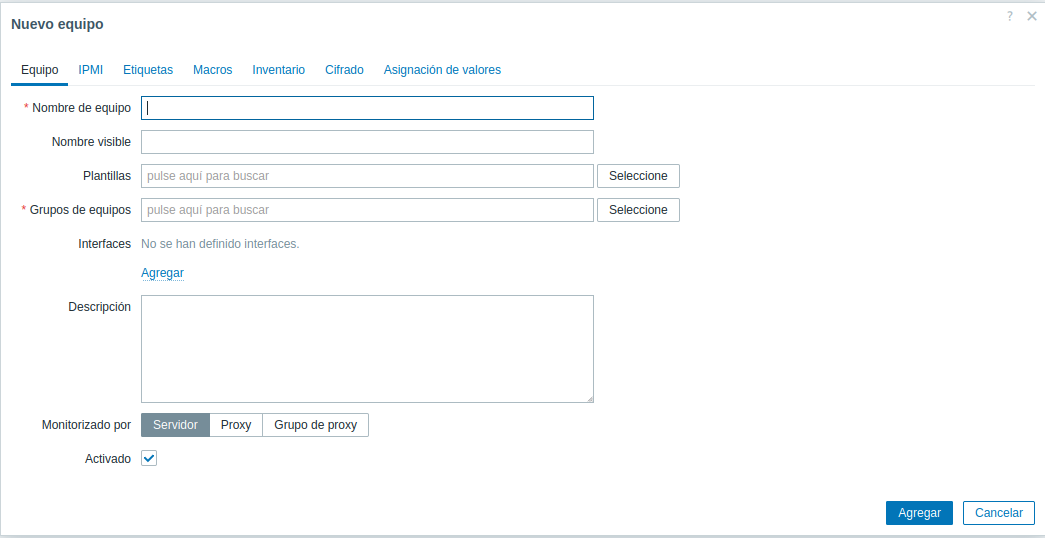
Task: Open the Etiquetas tab
Action: pos(148,70)
